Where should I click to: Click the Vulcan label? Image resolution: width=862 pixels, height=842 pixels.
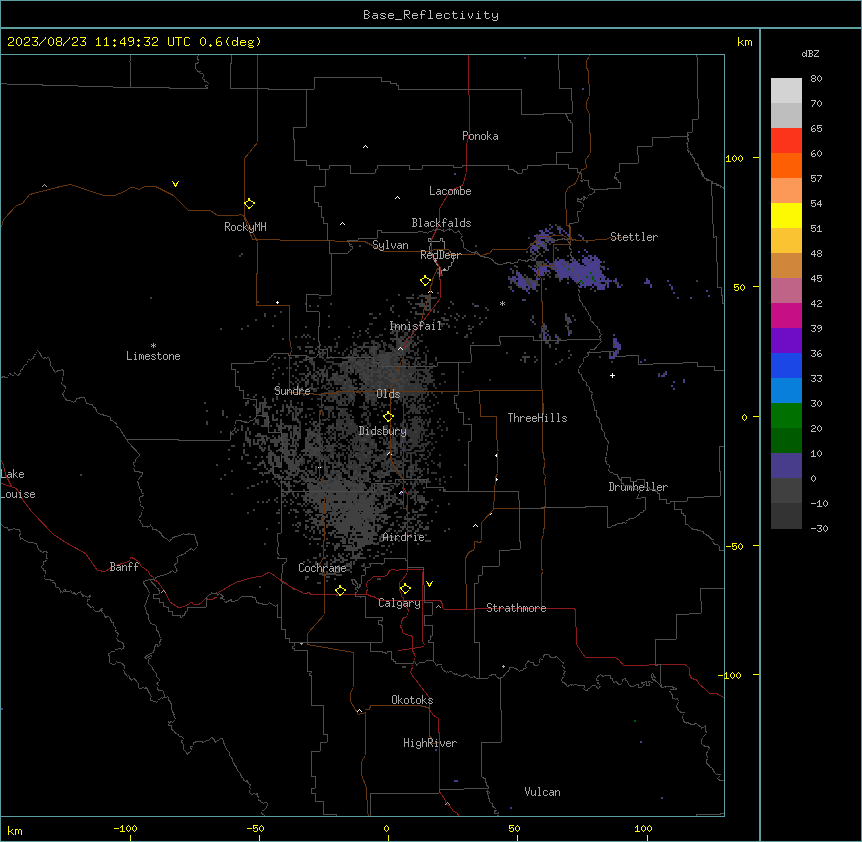pyautogui.click(x=543, y=792)
